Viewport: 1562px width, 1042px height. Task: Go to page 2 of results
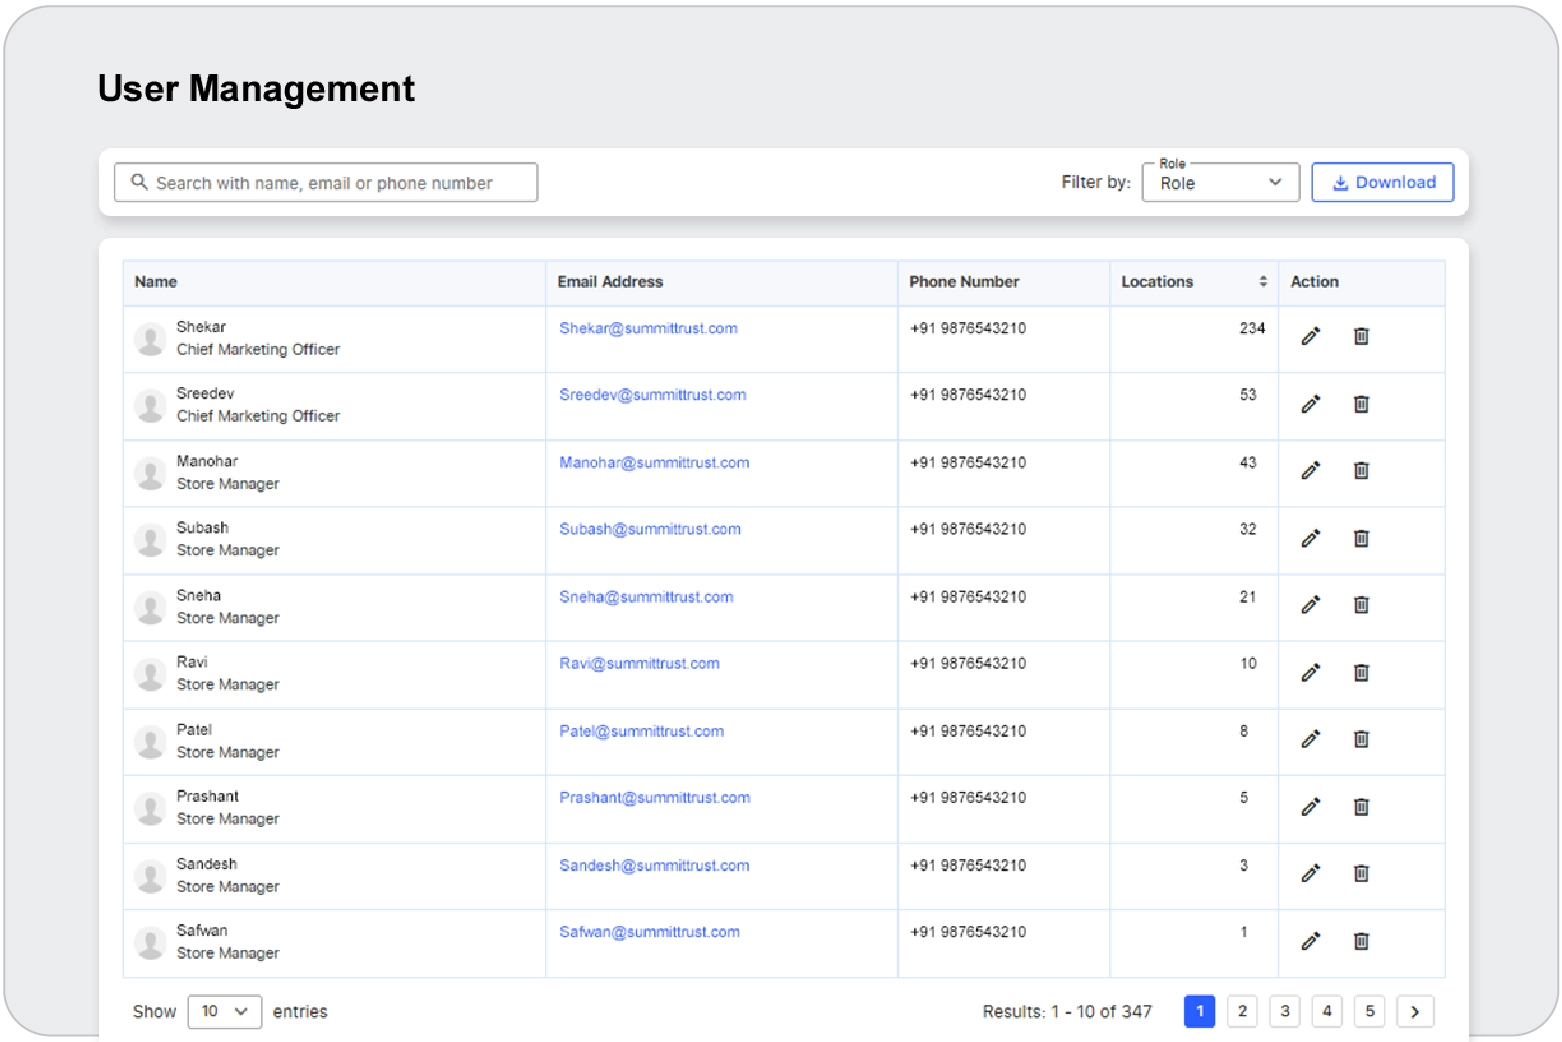tap(1242, 1011)
